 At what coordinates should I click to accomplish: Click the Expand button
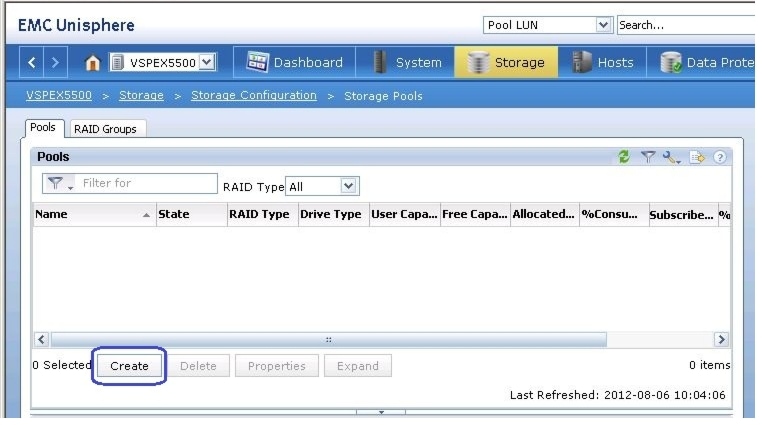[x=358, y=366]
